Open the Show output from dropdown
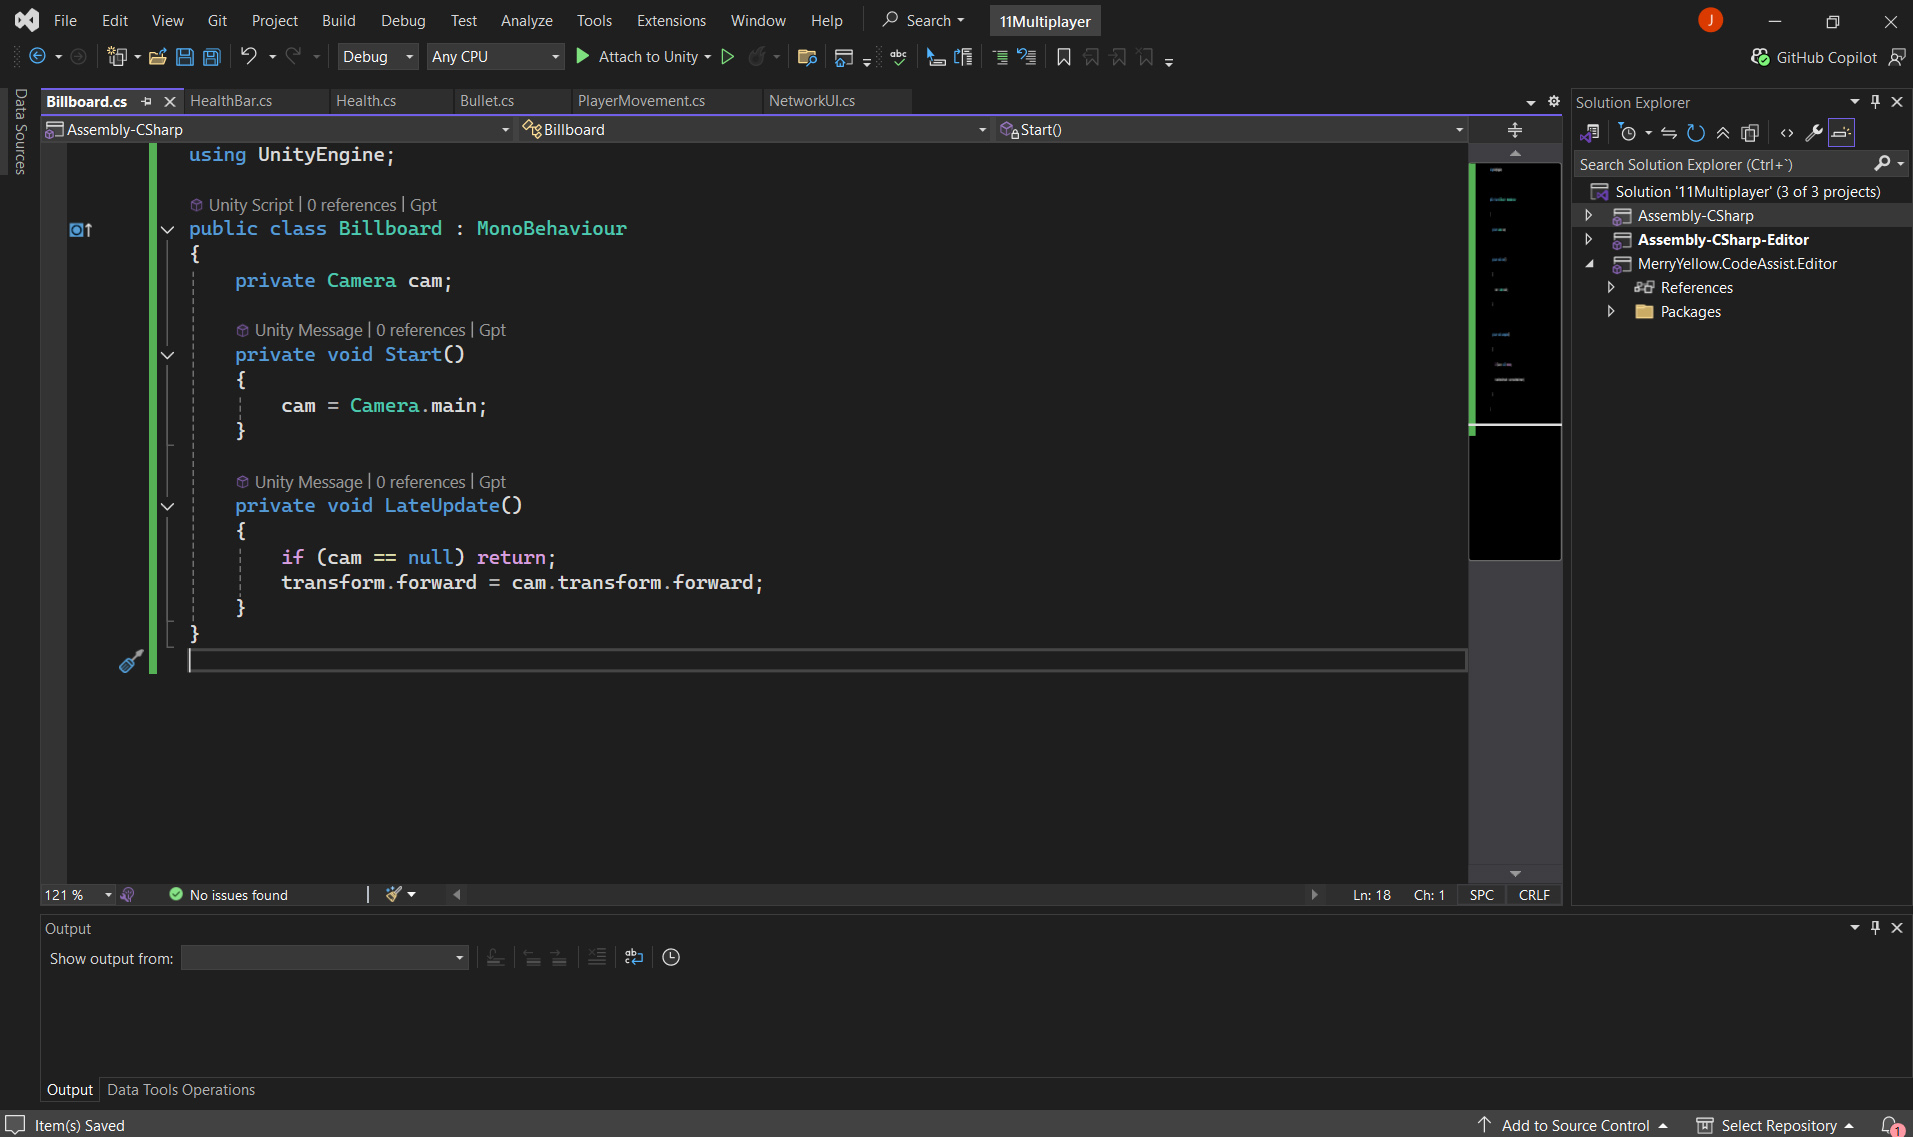The width and height of the screenshot is (1913, 1137). click(324, 958)
